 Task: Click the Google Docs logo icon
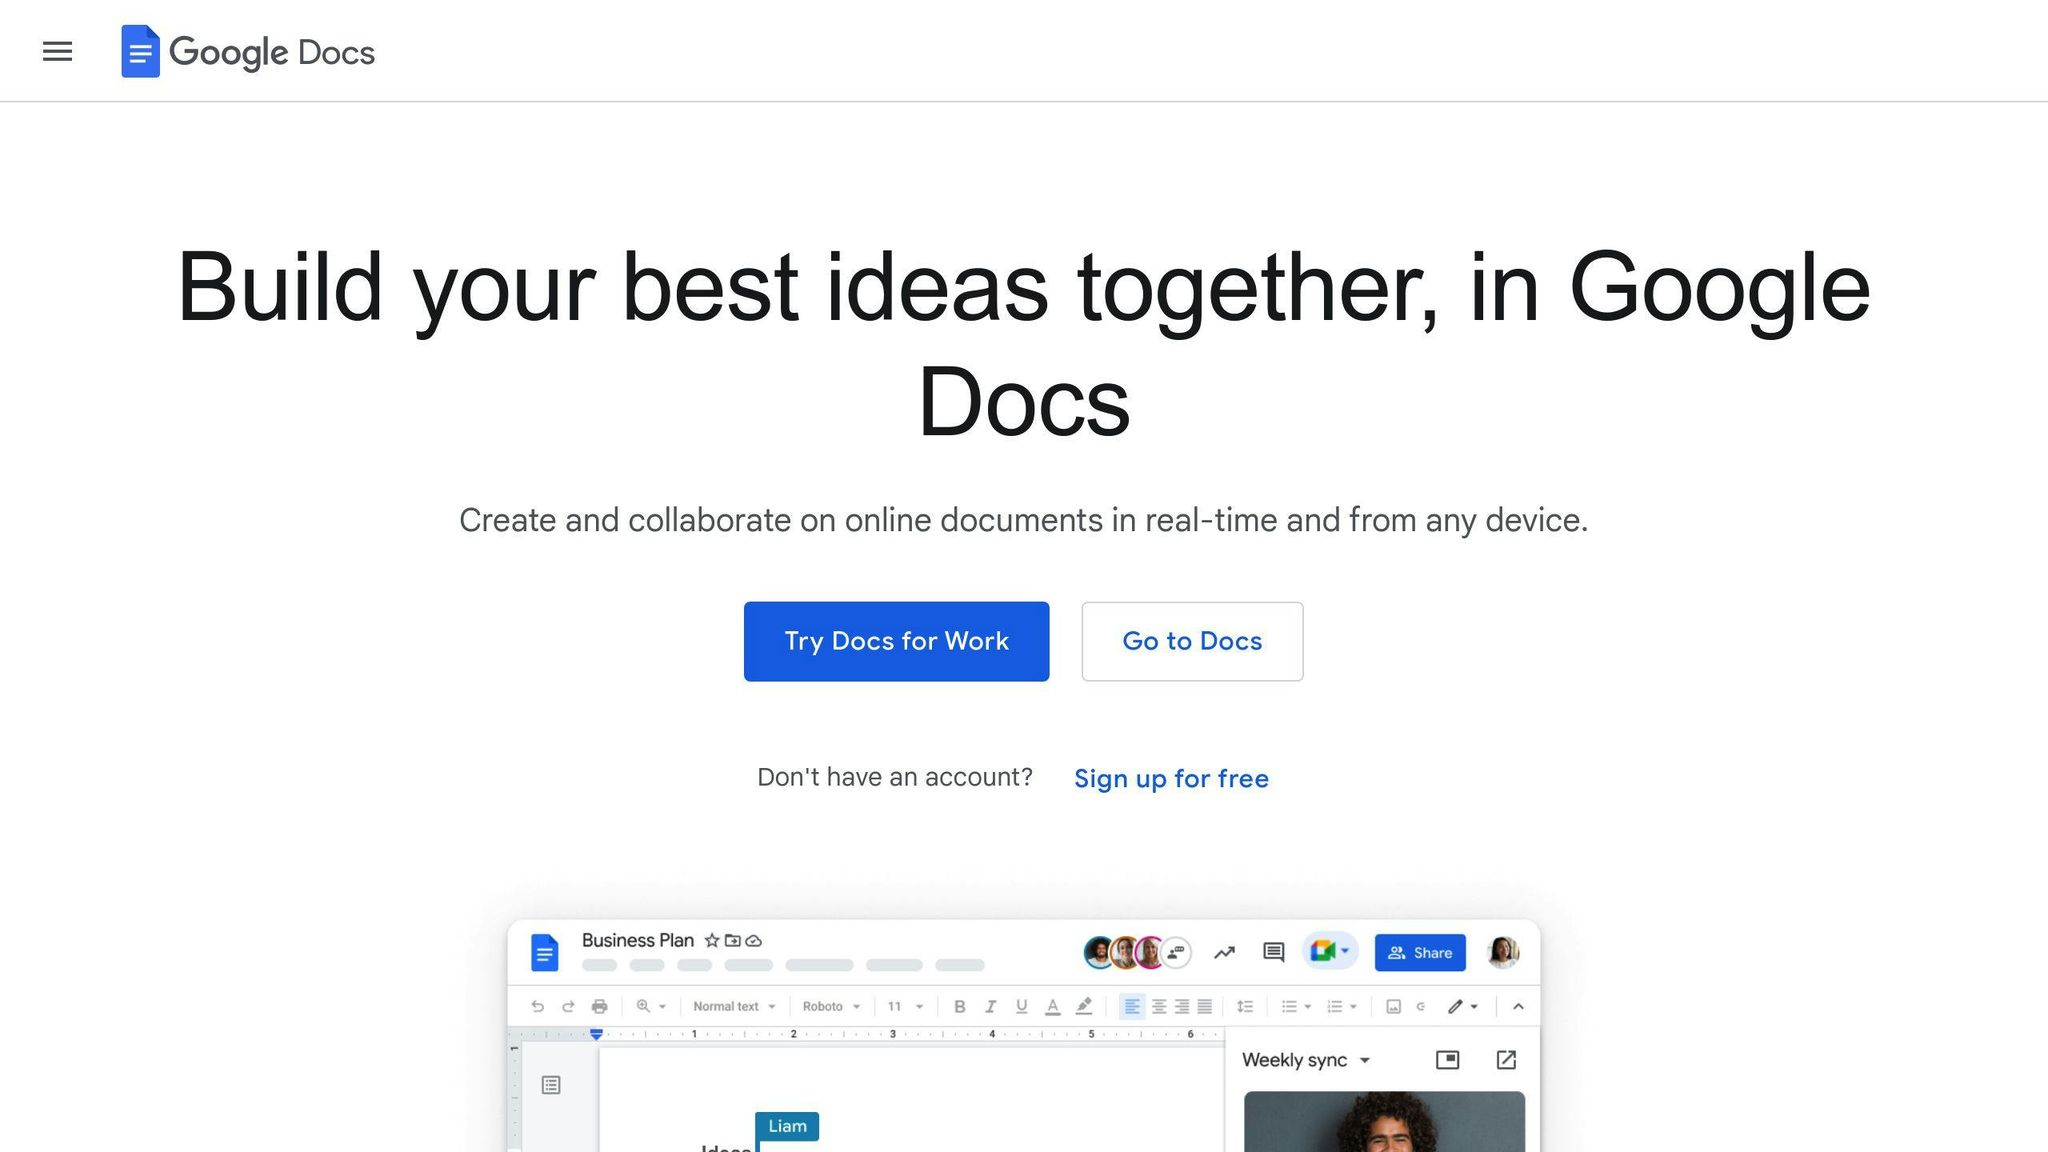click(140, 51)
